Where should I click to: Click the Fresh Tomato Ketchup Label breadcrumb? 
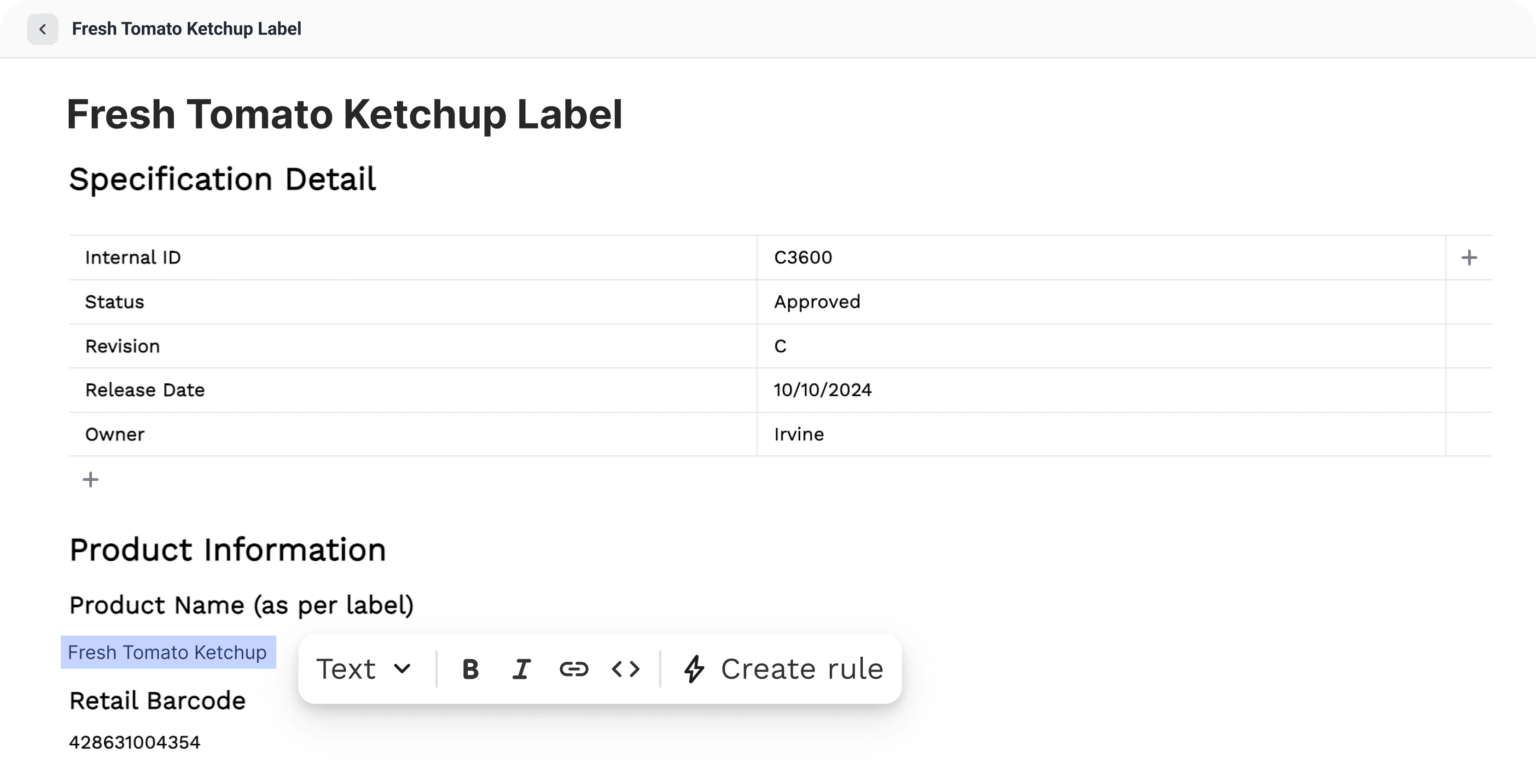click(x=186, y=29)
